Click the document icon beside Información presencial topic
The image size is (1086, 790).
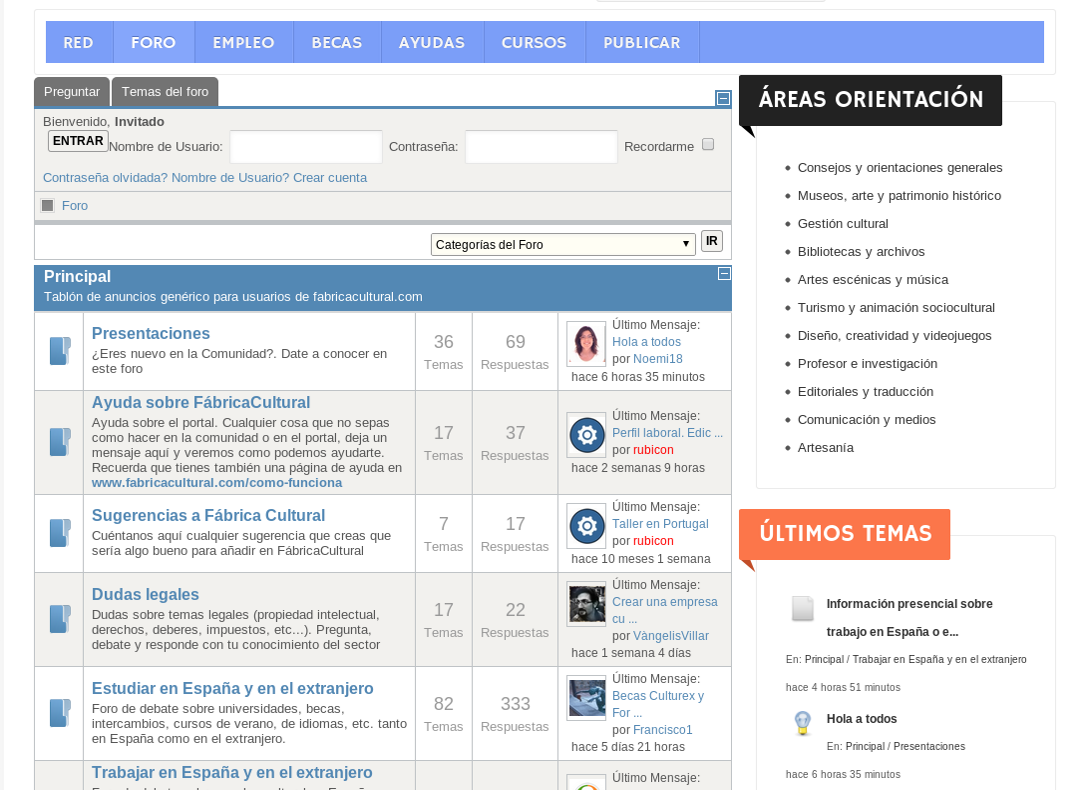[802, 609]
